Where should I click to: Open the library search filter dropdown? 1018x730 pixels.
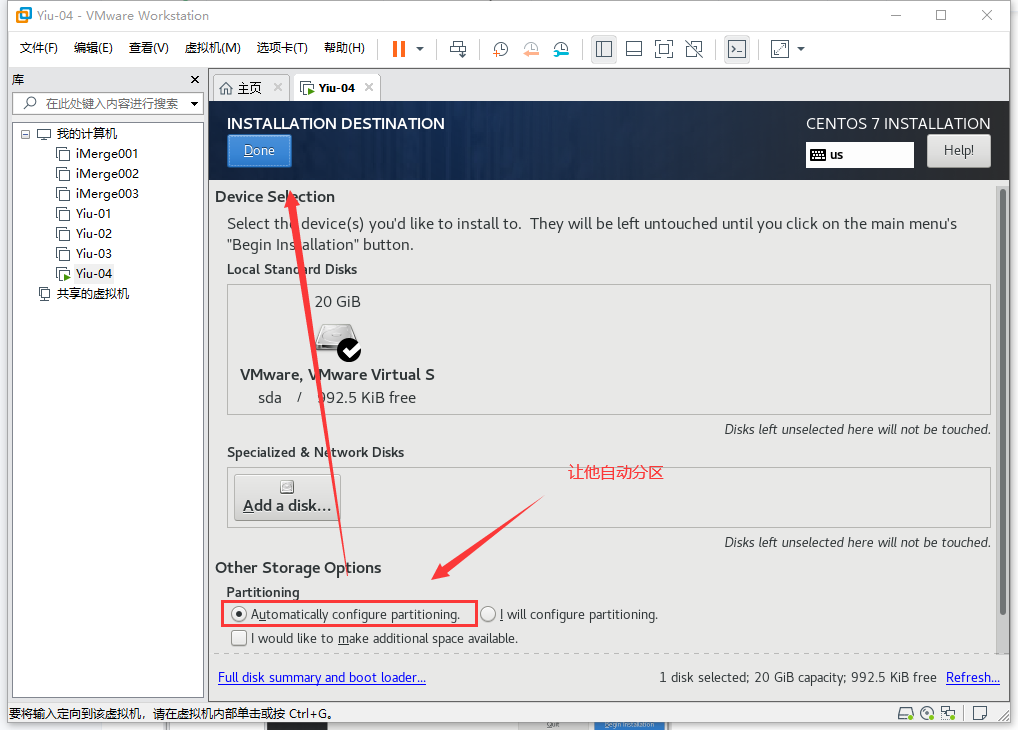tap(194, 103)
